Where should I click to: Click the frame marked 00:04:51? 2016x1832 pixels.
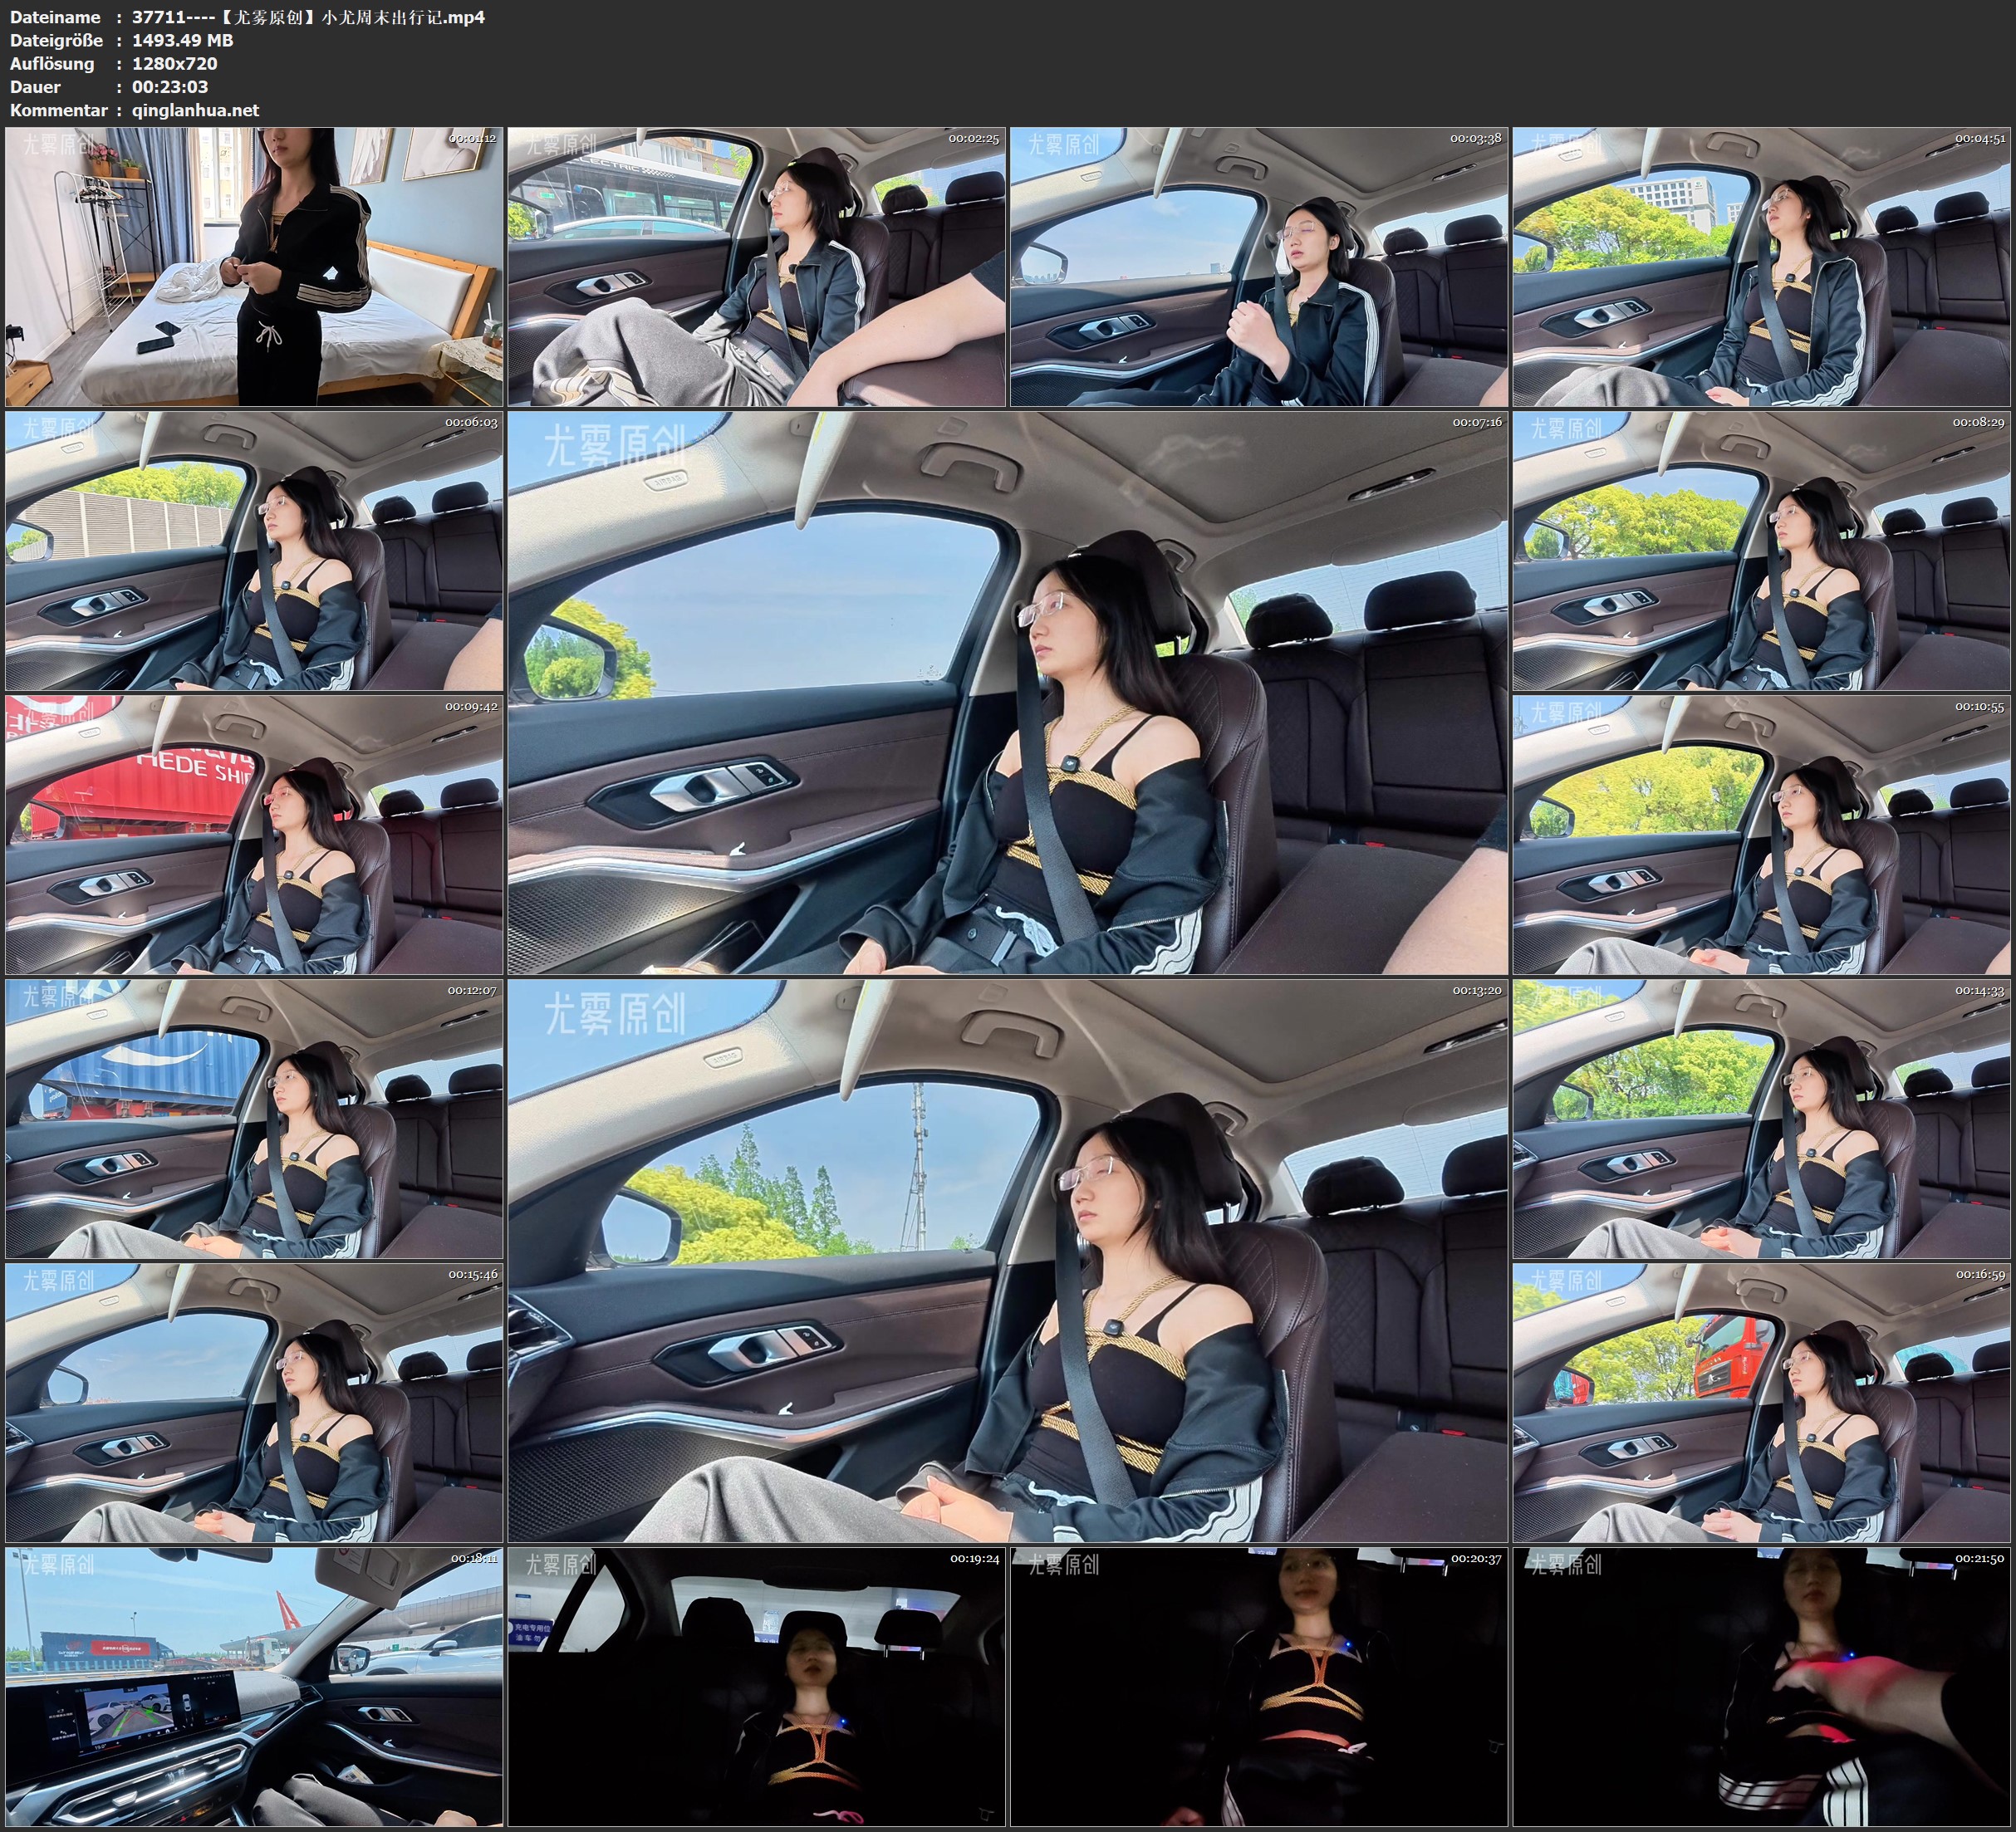click(x=1762, y=266)
